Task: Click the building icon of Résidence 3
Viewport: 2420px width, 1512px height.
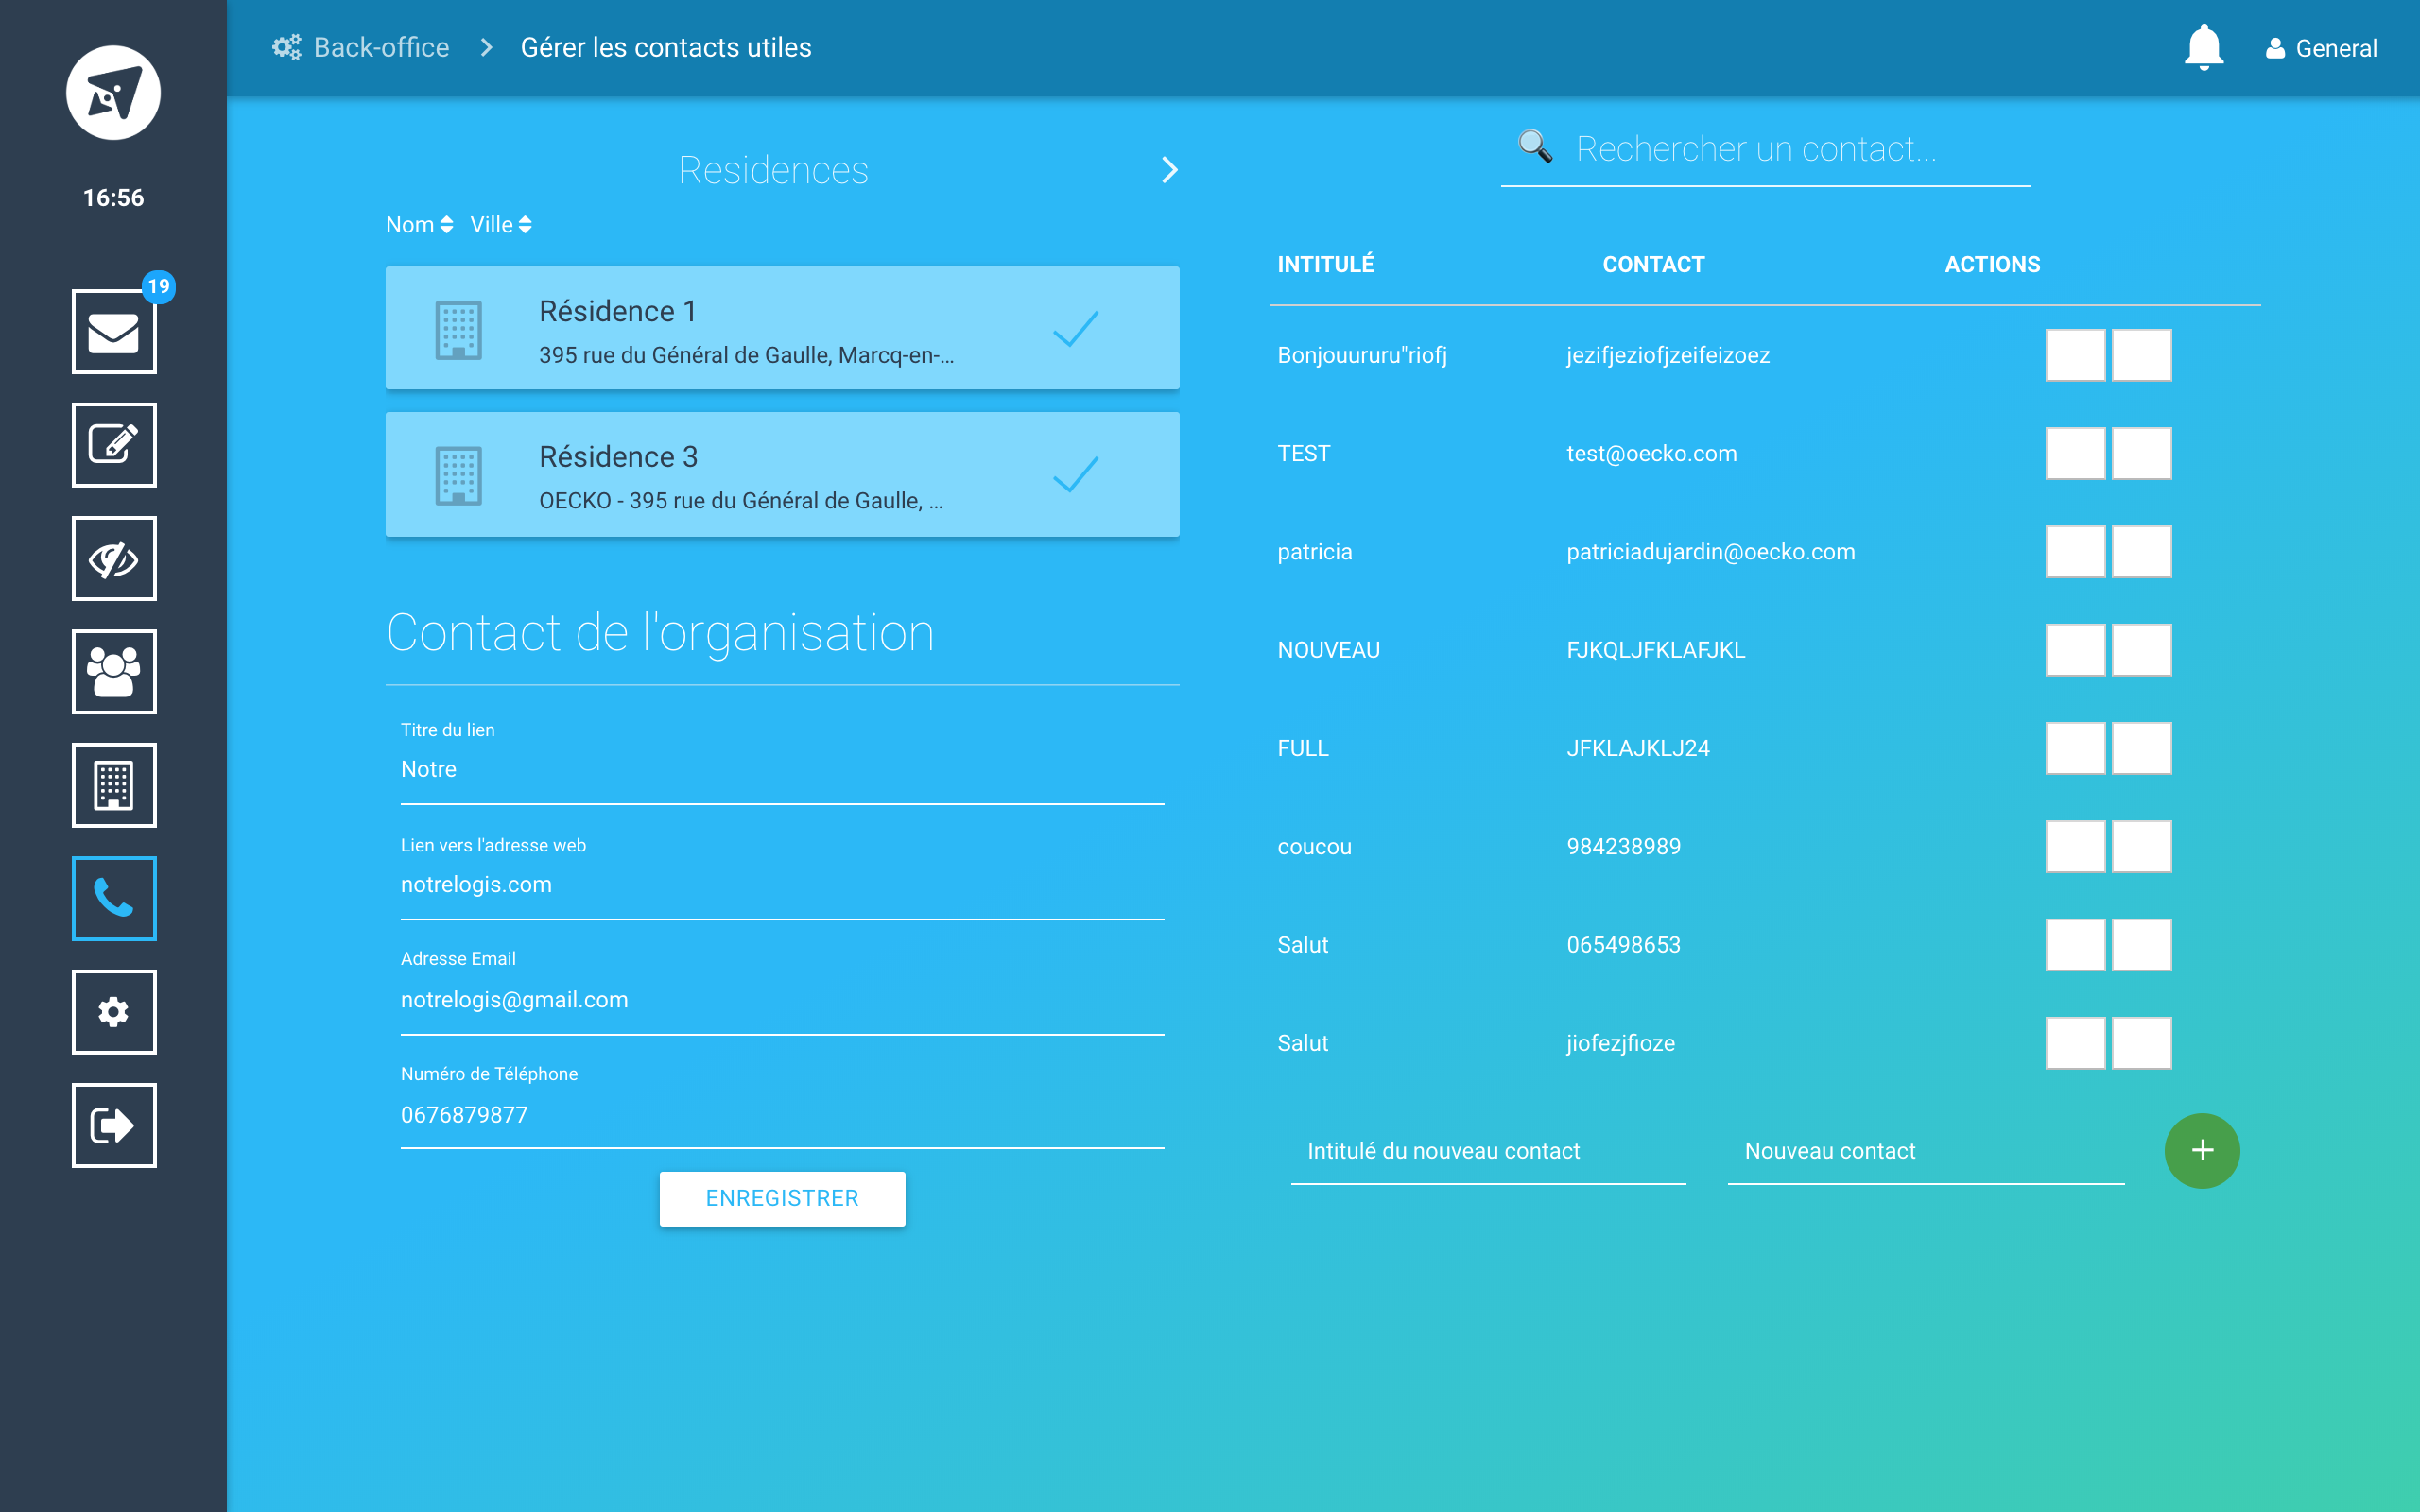Action: pos(459,476)
